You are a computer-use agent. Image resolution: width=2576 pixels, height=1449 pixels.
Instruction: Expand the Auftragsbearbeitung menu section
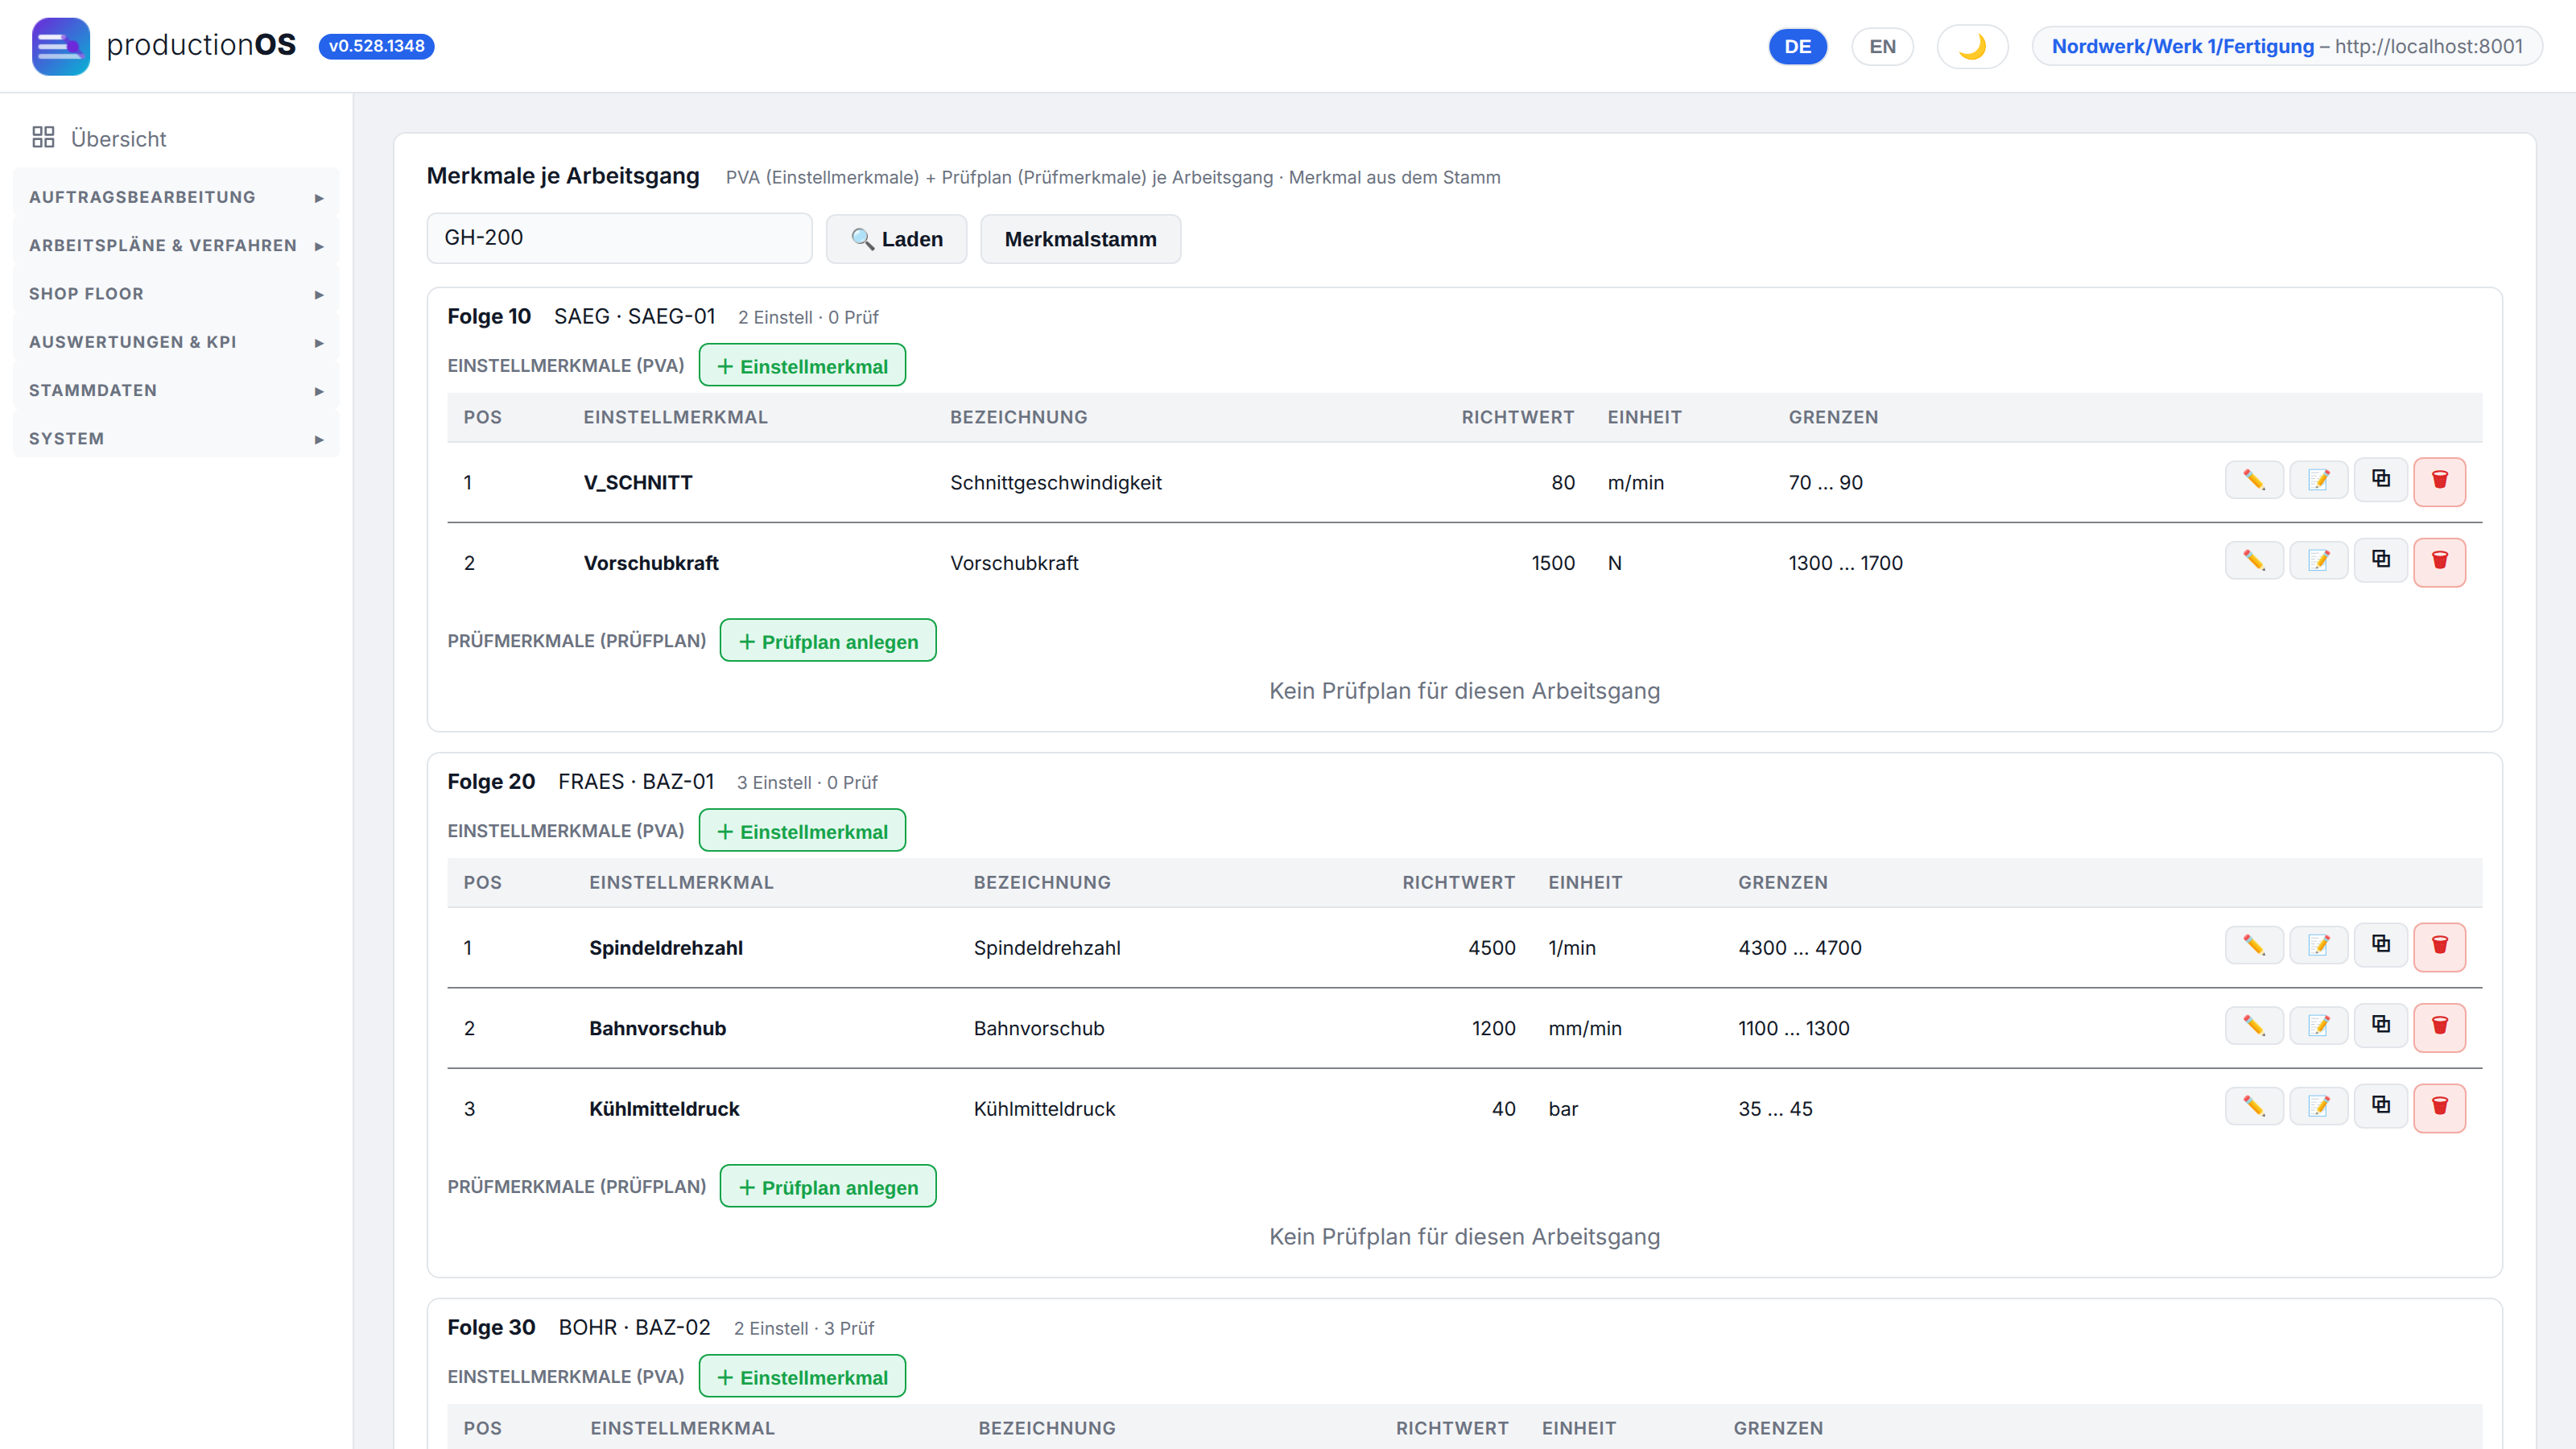176,197
